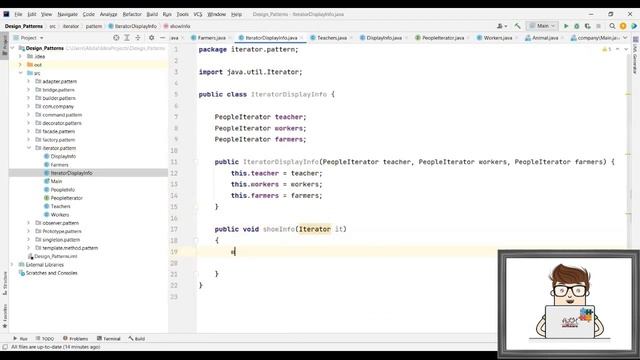Open the Project view selector dropdown
The width and height of the screenshot is (640, 360).
coord(28,38)
